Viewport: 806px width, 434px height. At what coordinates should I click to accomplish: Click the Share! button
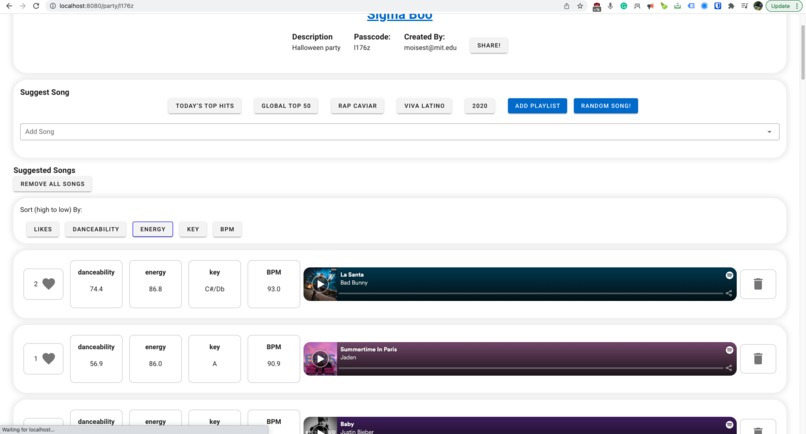[488, 45]
